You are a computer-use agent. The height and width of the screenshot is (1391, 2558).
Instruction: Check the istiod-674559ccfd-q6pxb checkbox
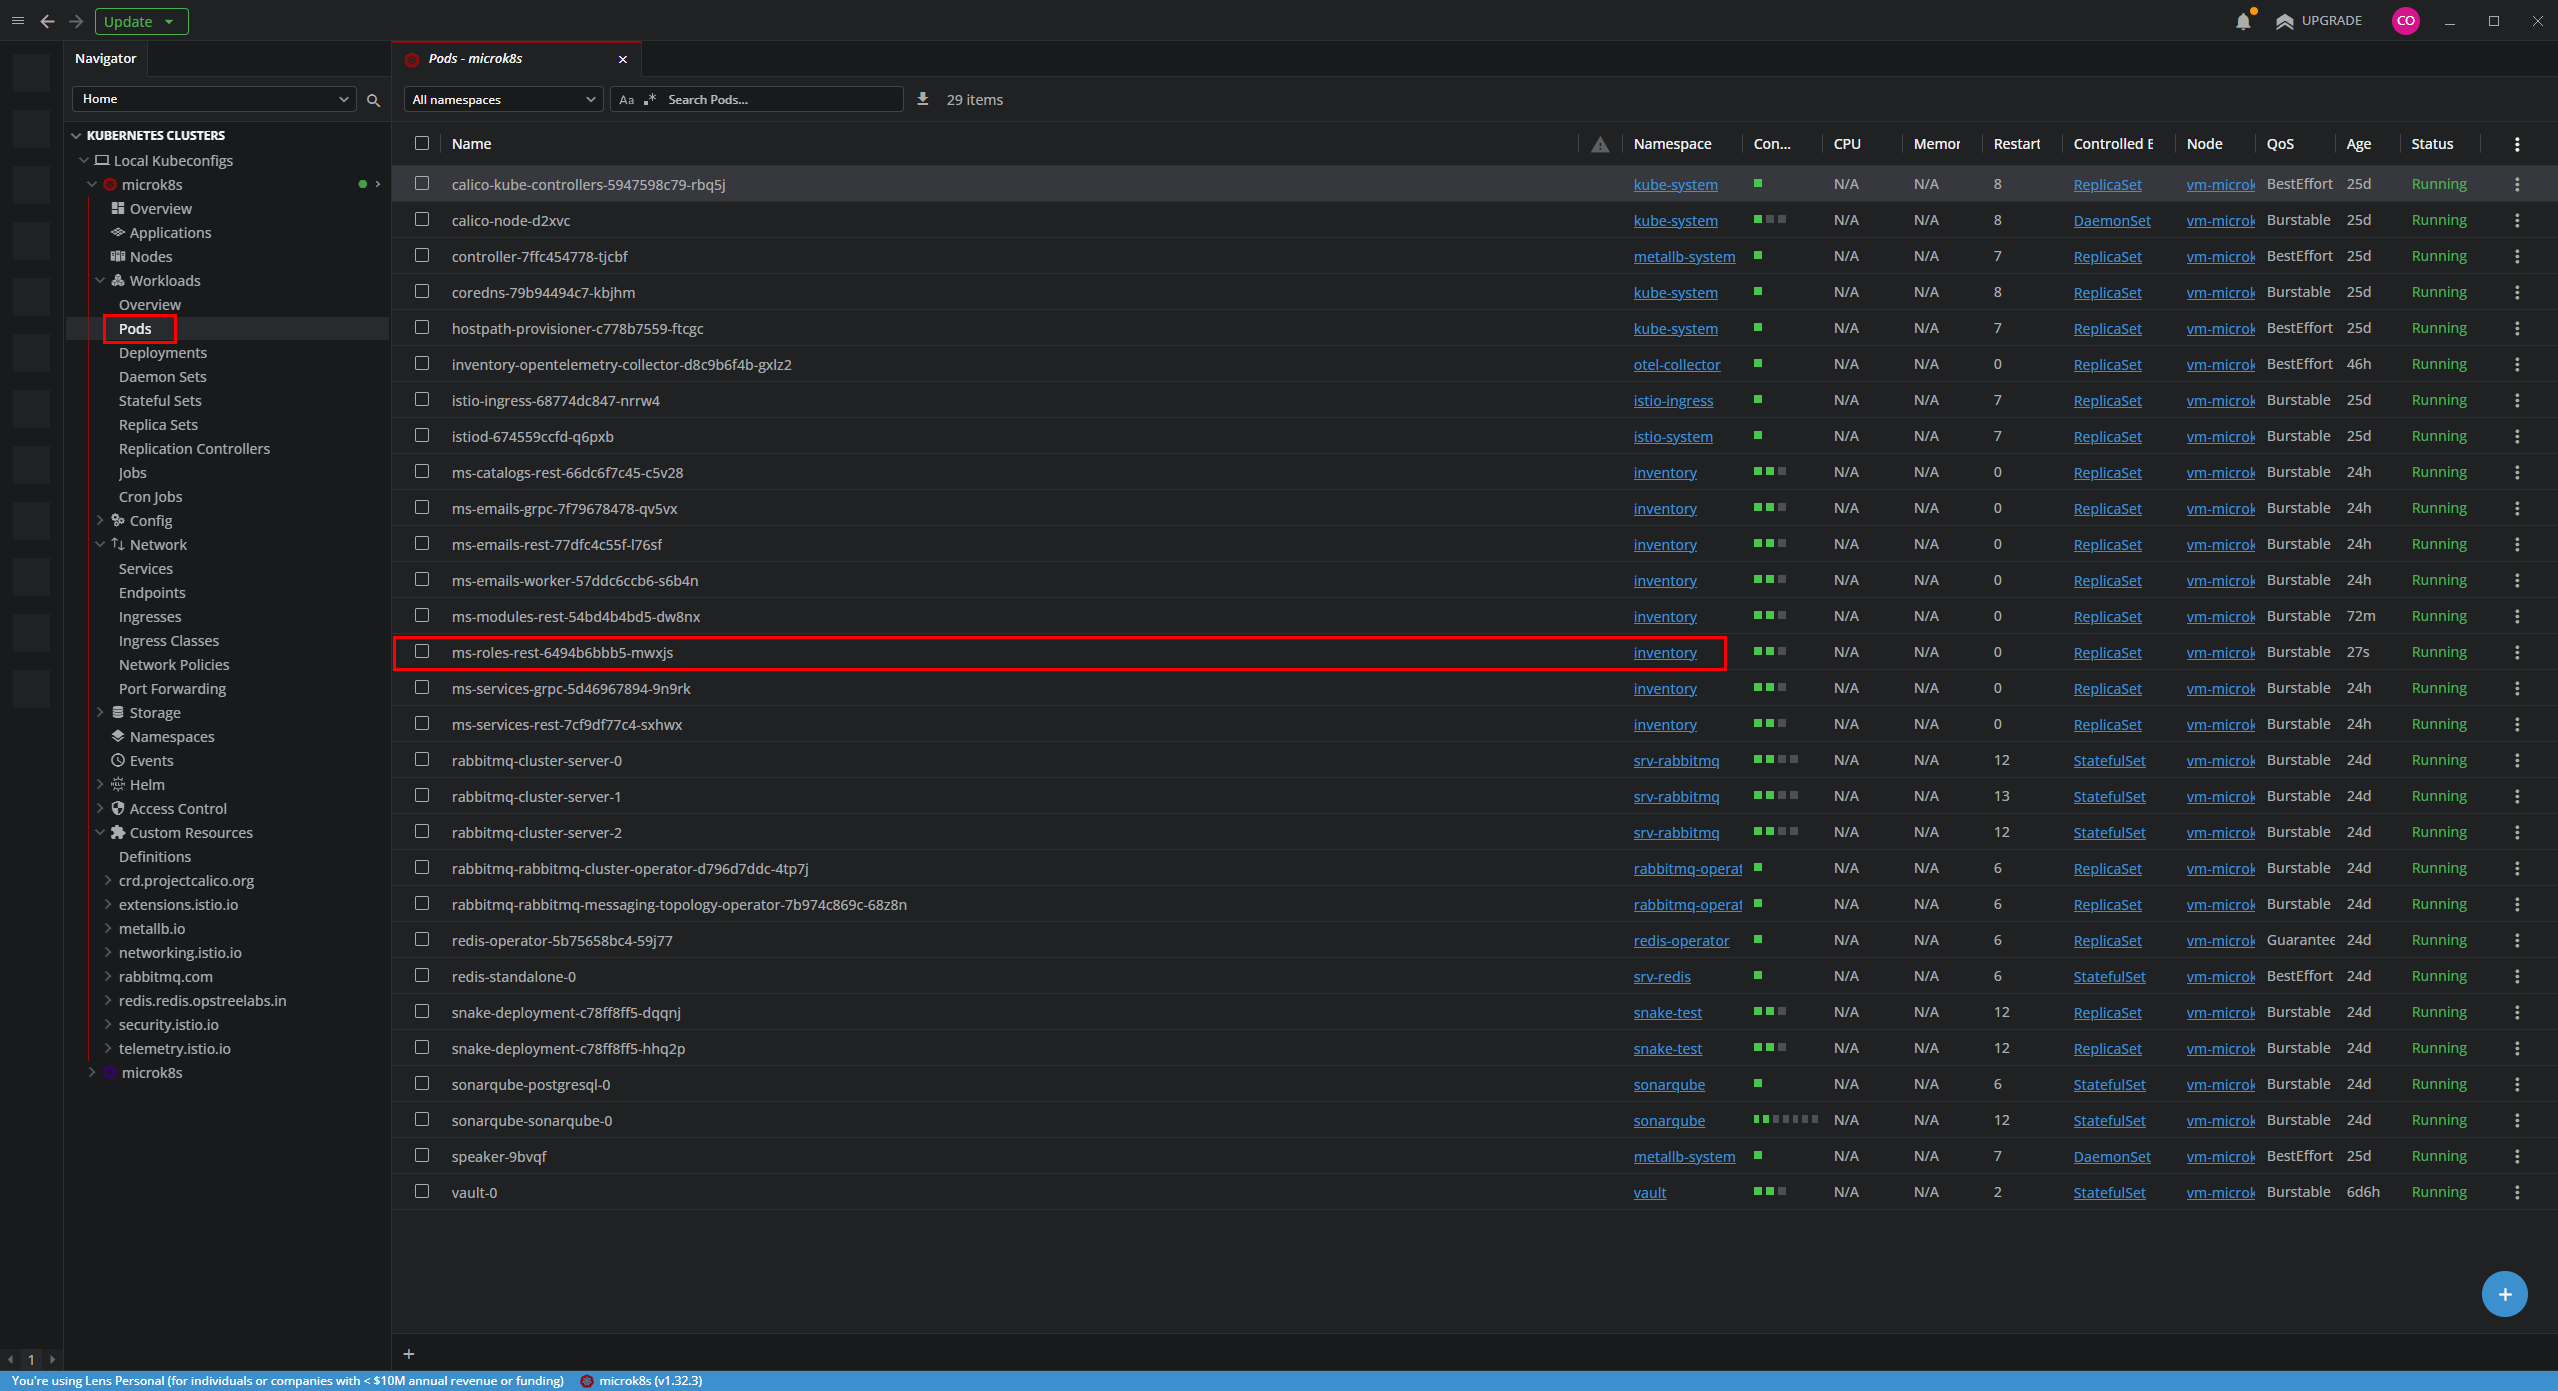422,435
